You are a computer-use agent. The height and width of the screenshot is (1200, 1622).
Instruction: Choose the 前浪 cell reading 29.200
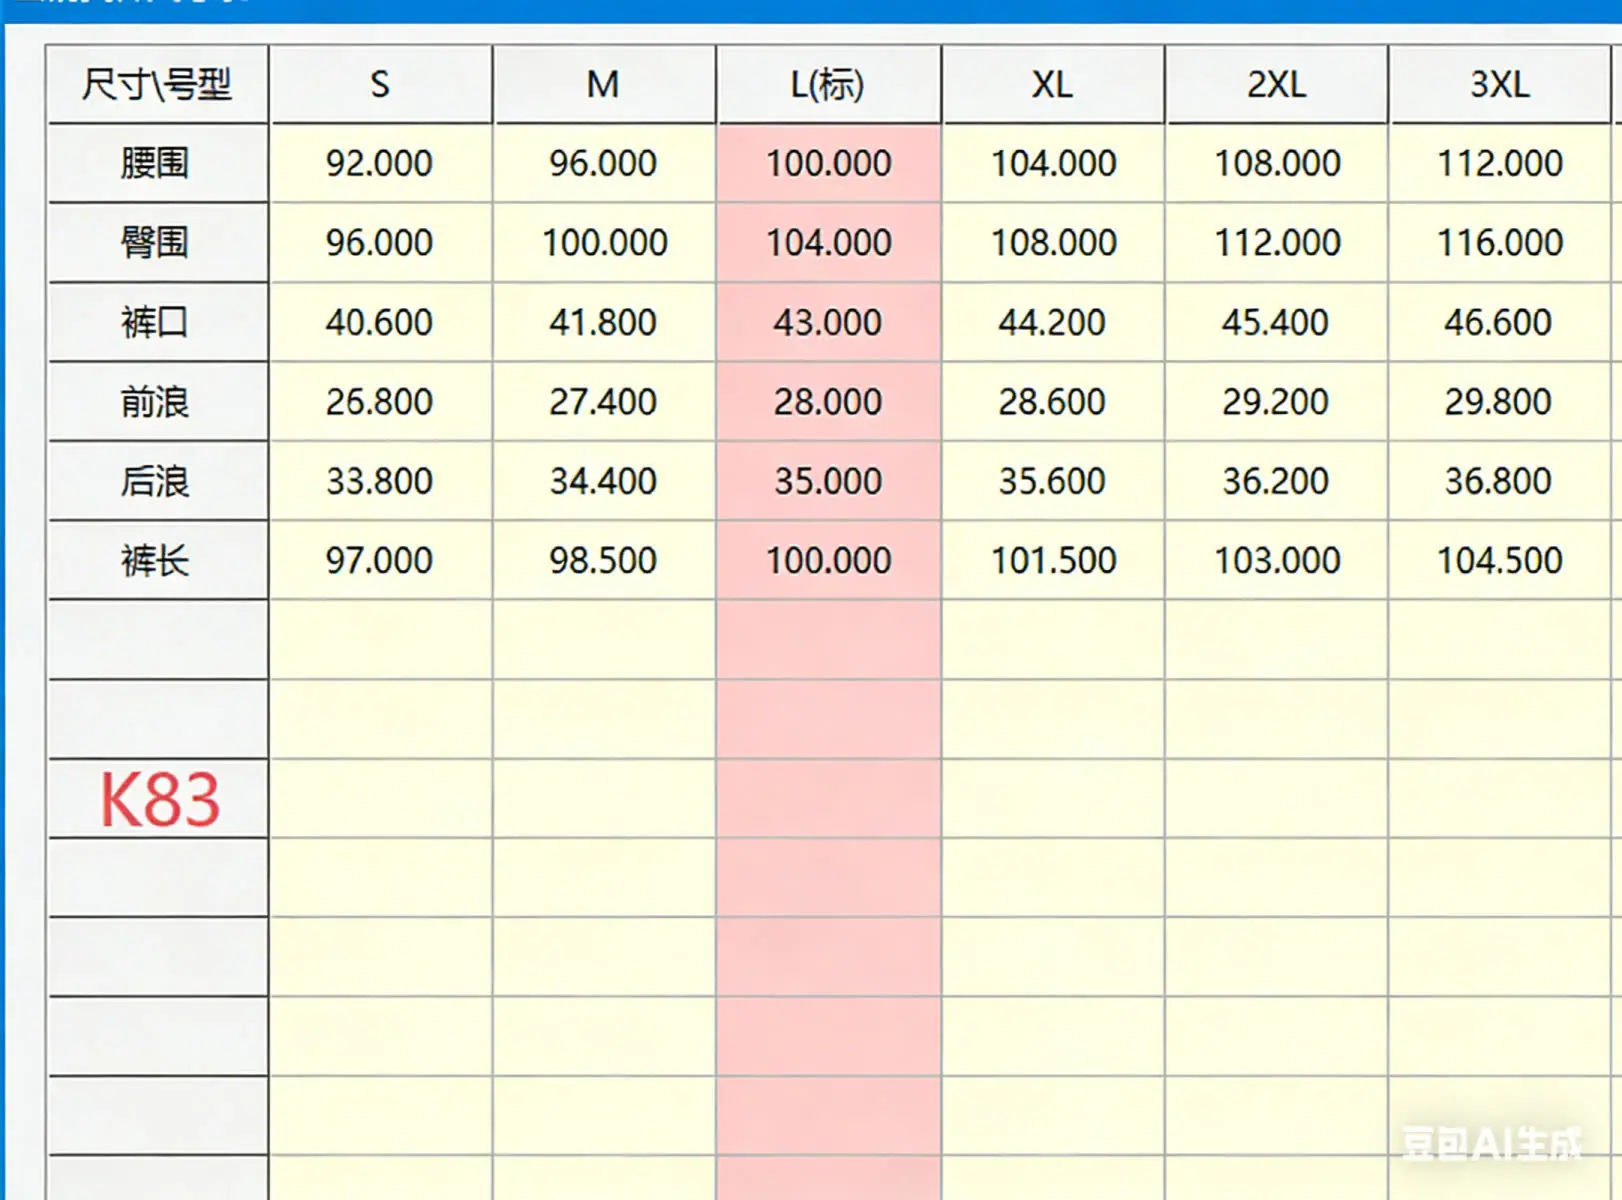1277,402
